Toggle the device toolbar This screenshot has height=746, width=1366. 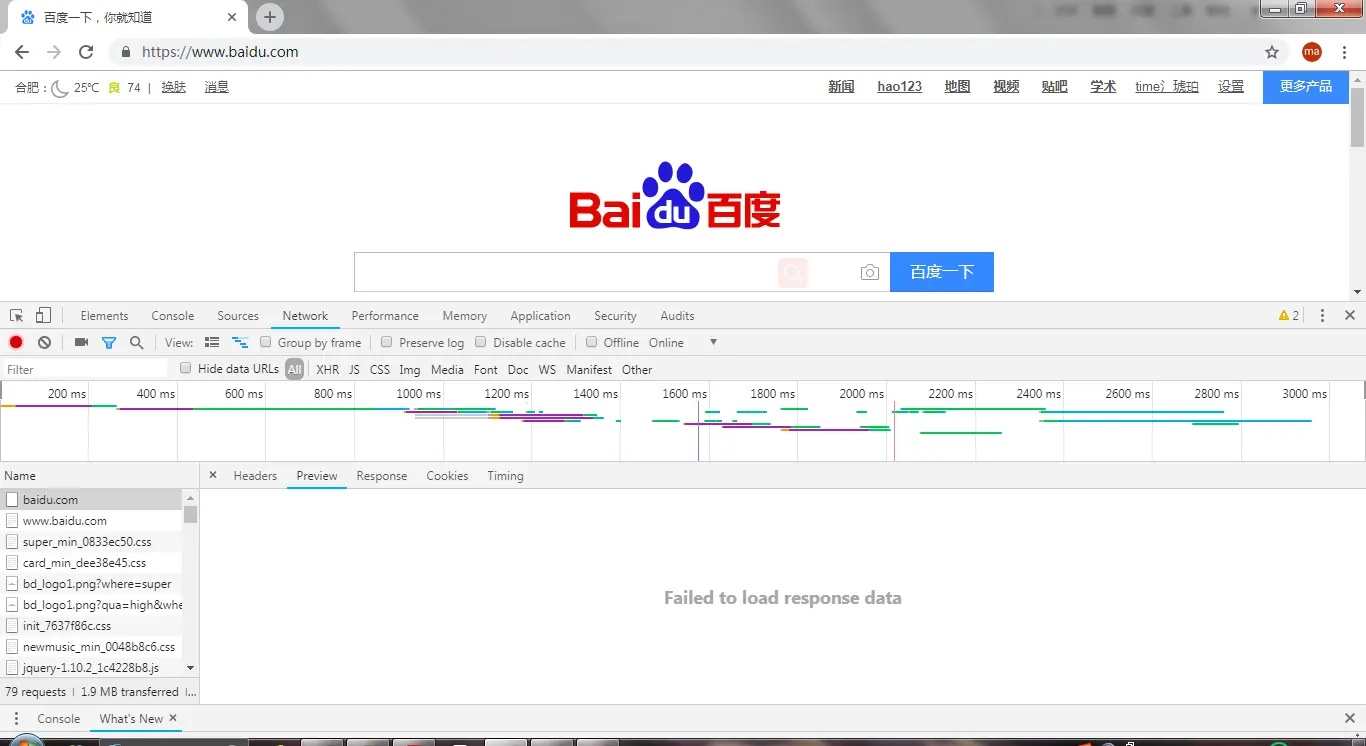tap(43, 315)
